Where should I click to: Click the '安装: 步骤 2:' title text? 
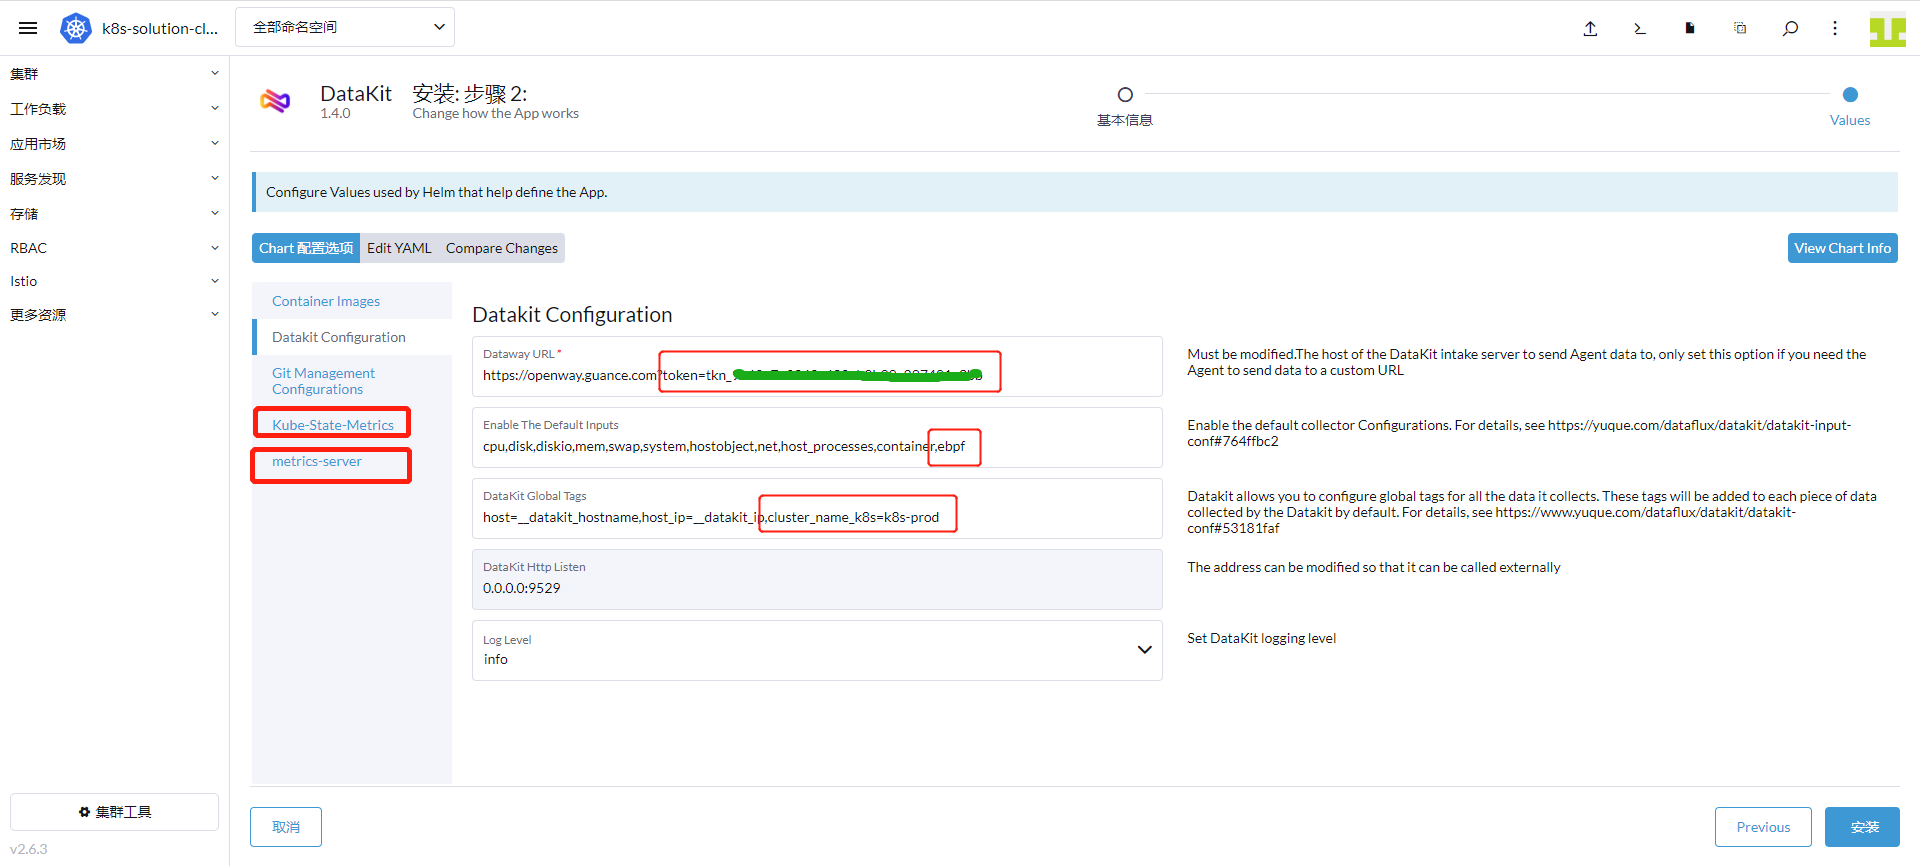click(470, 93)
